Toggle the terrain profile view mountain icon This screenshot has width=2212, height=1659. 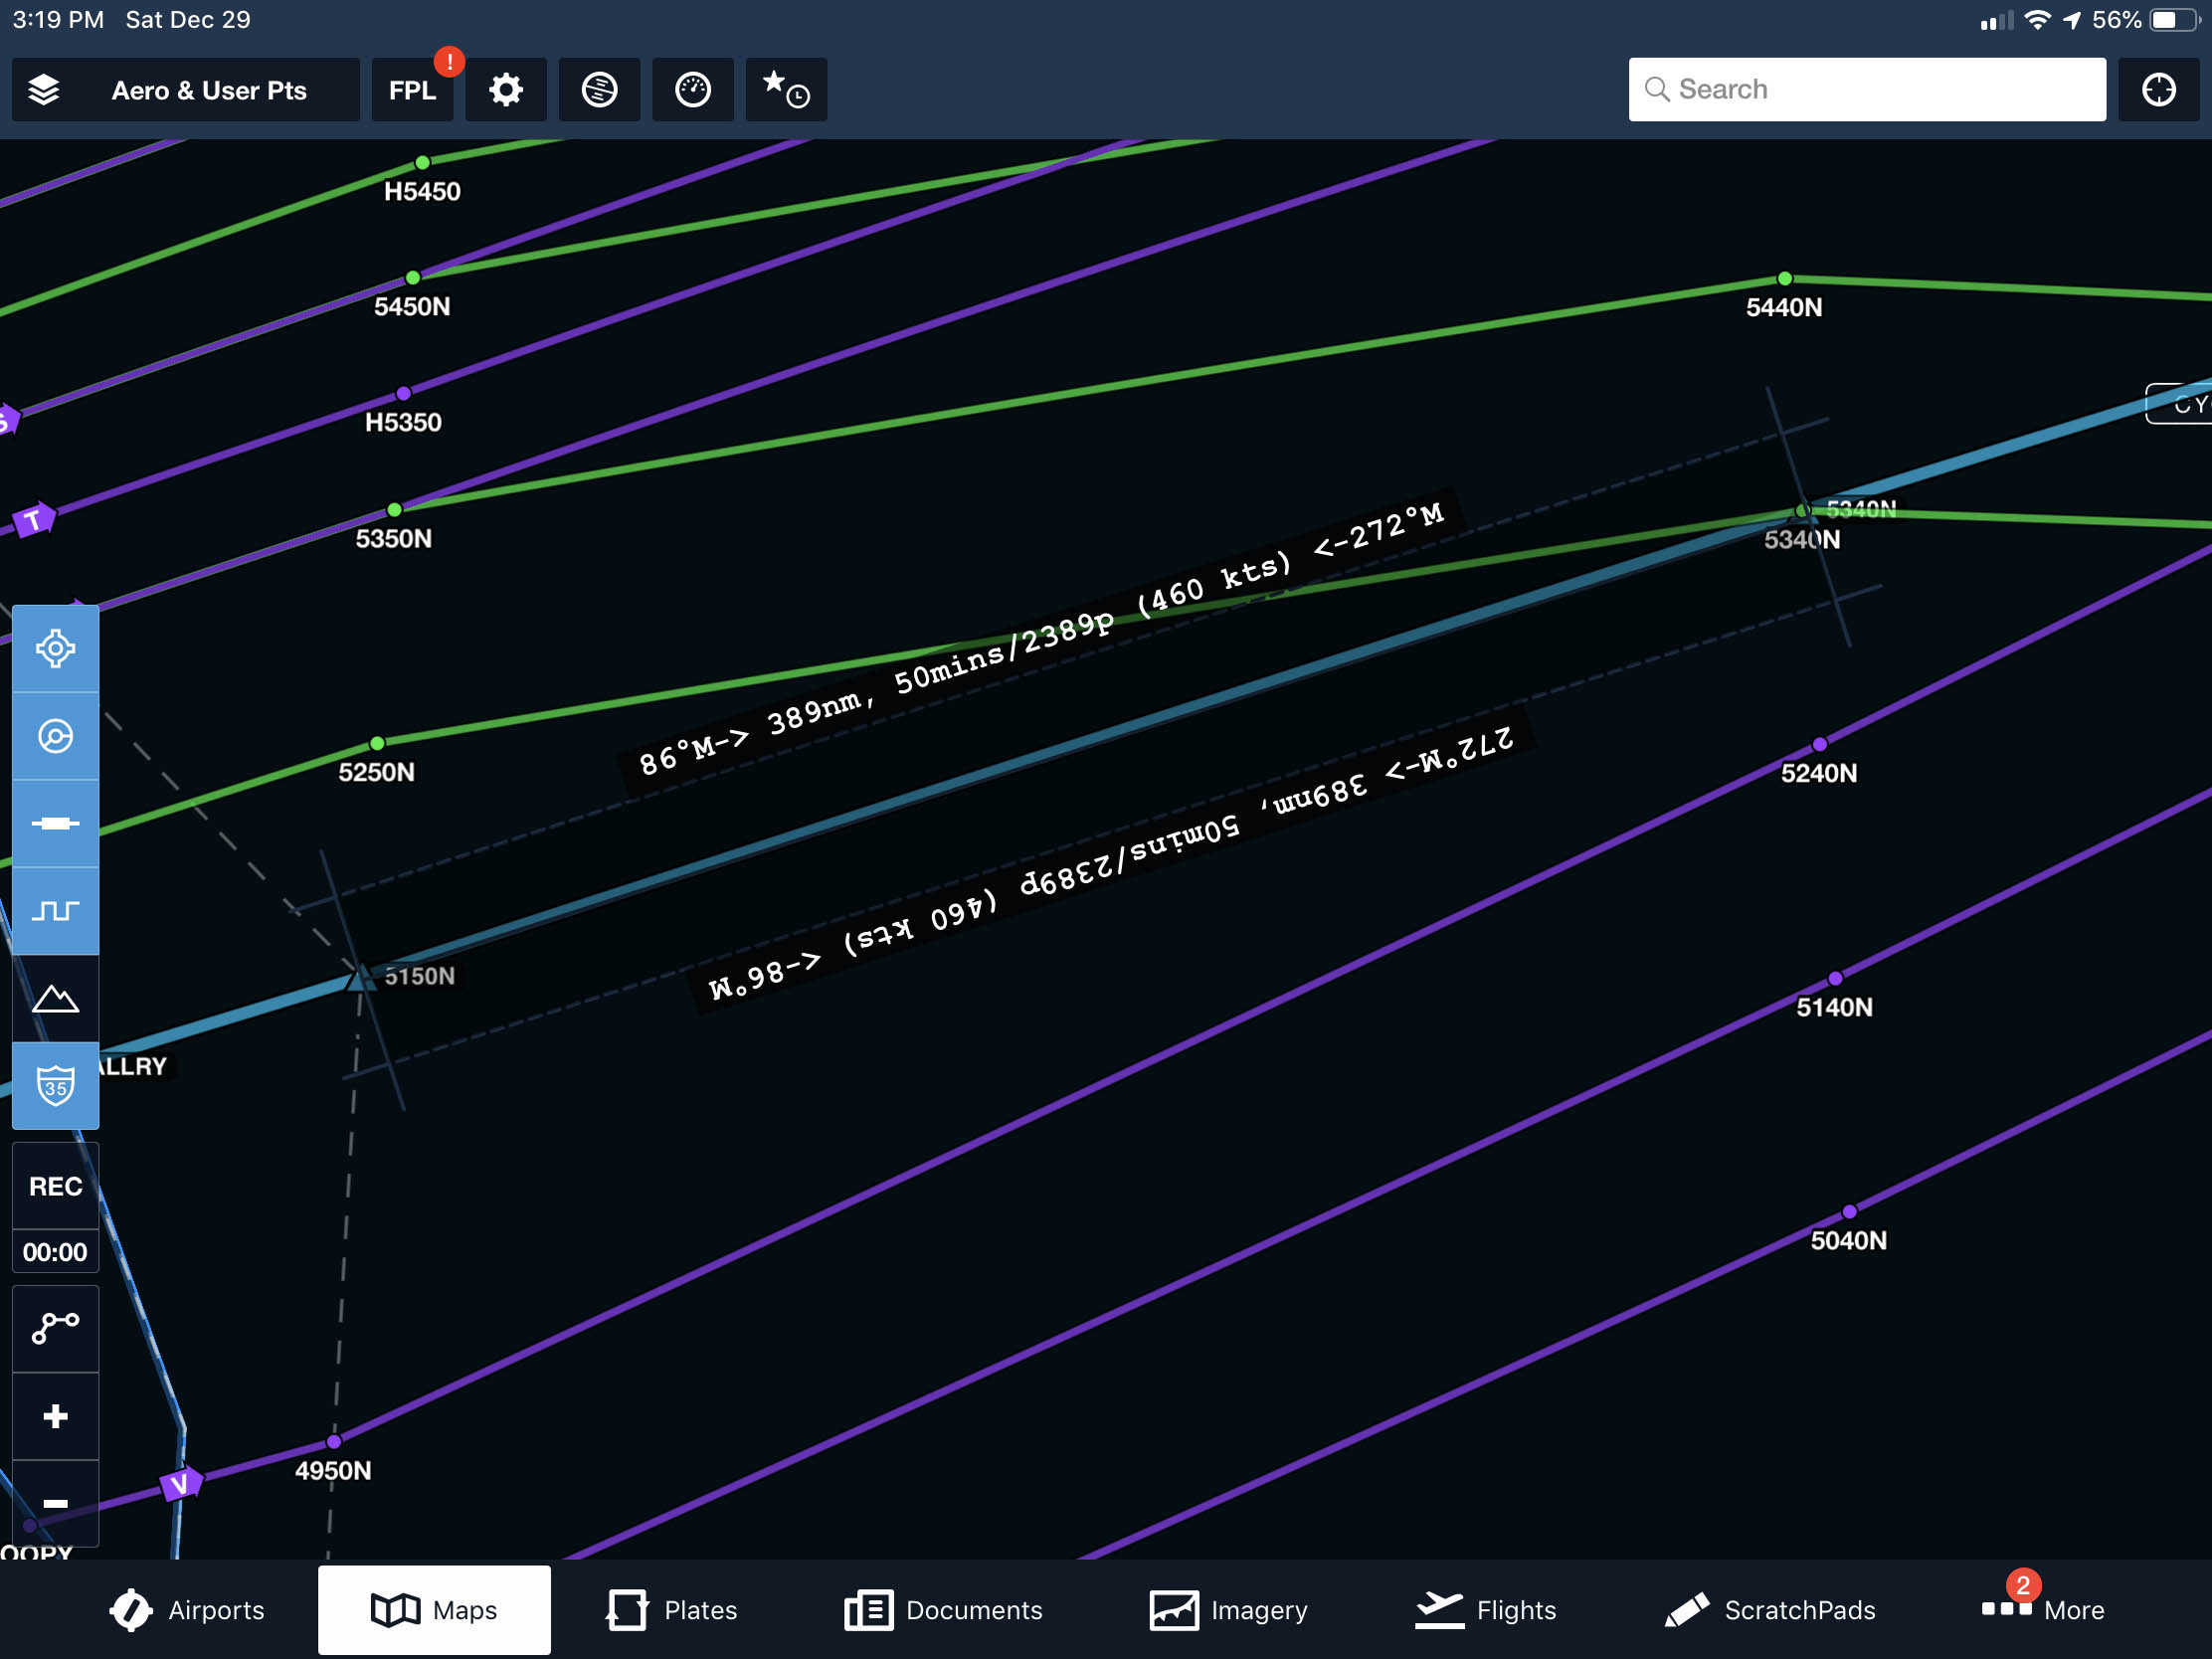(x=55, y=998)
